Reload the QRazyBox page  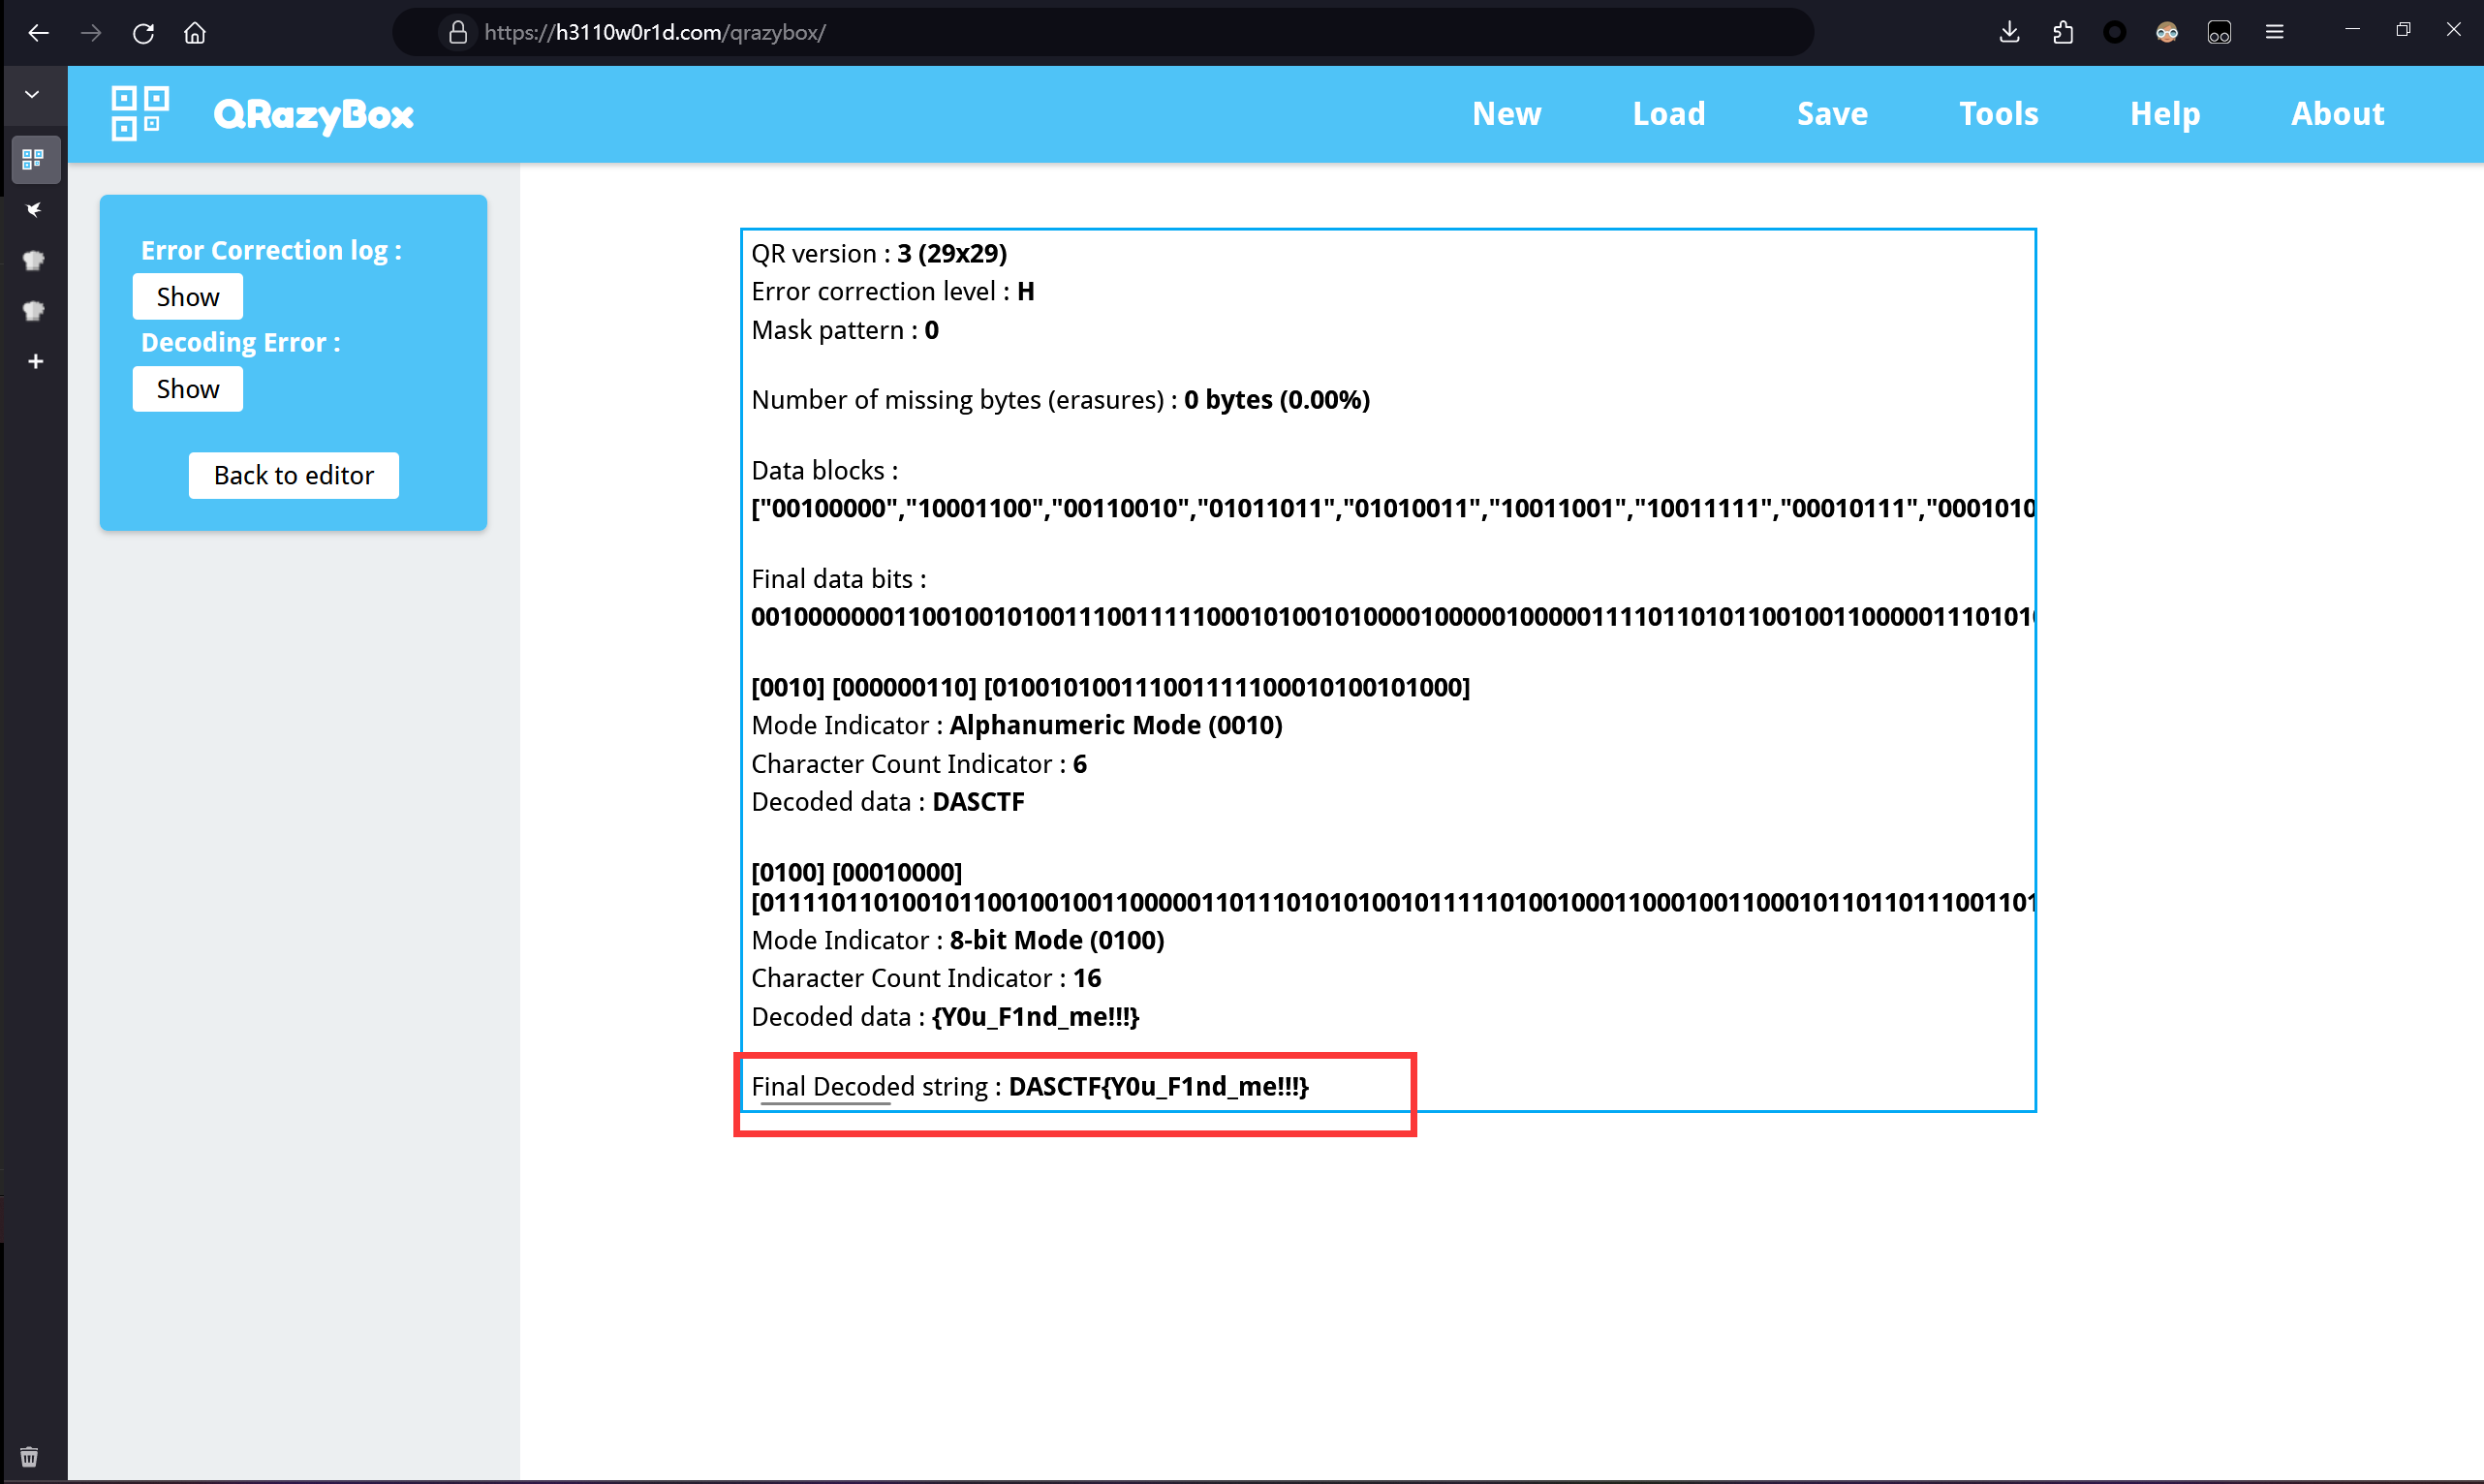click(x=143, y=33)
